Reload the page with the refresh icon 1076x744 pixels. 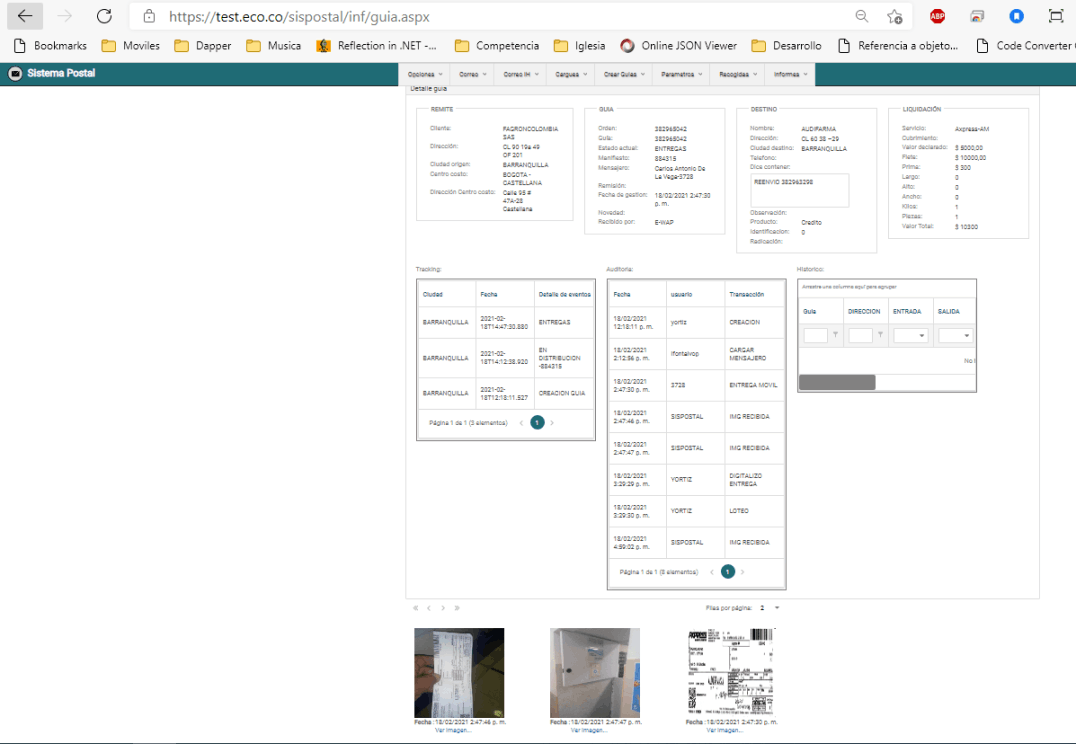(x=104, y=16)
